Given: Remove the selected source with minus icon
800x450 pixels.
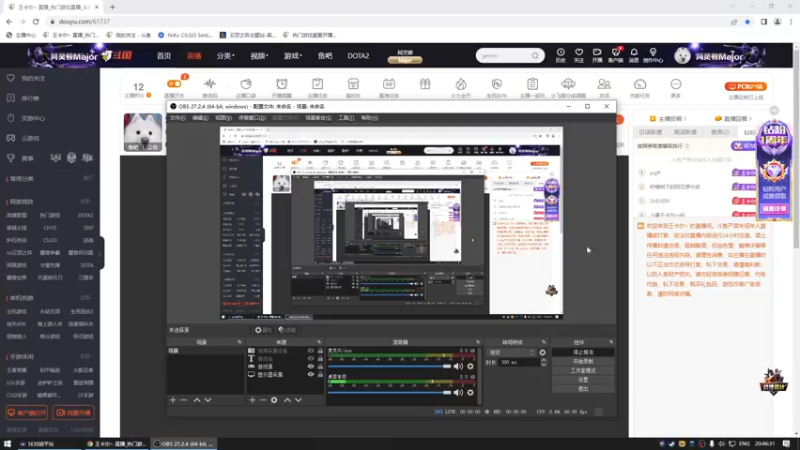Looking at the screenshot, I should [263, 401].
